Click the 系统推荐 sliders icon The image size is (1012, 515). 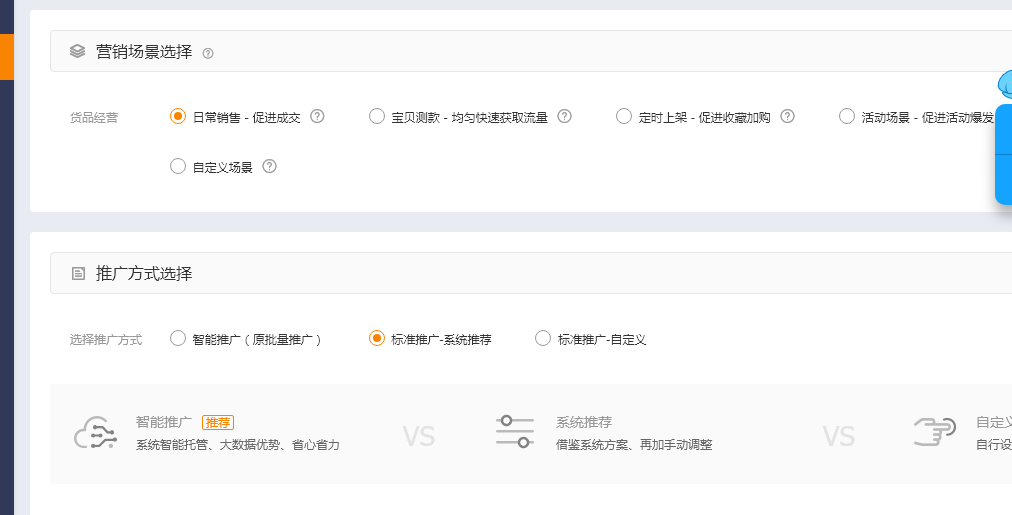coord(515,431)
